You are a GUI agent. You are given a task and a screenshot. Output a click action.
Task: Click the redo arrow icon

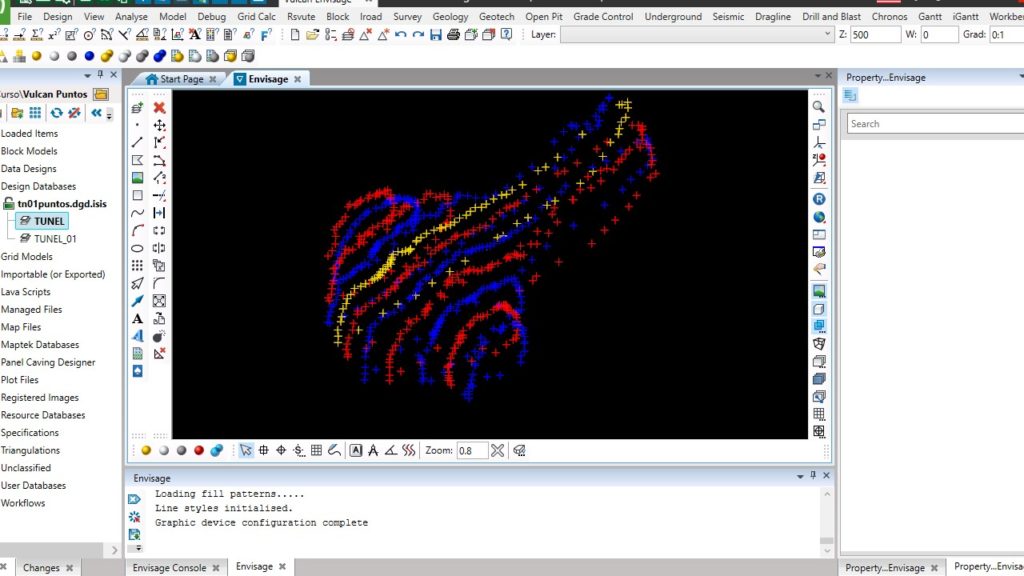tap(418, 35)
